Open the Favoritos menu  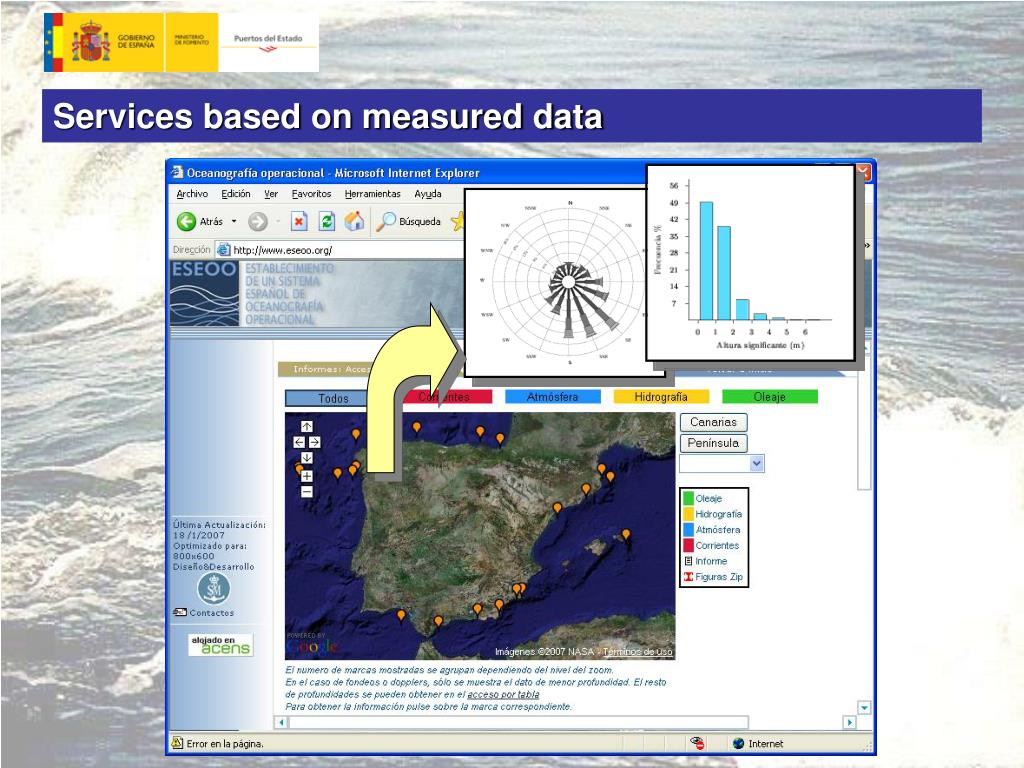(311, 194)
